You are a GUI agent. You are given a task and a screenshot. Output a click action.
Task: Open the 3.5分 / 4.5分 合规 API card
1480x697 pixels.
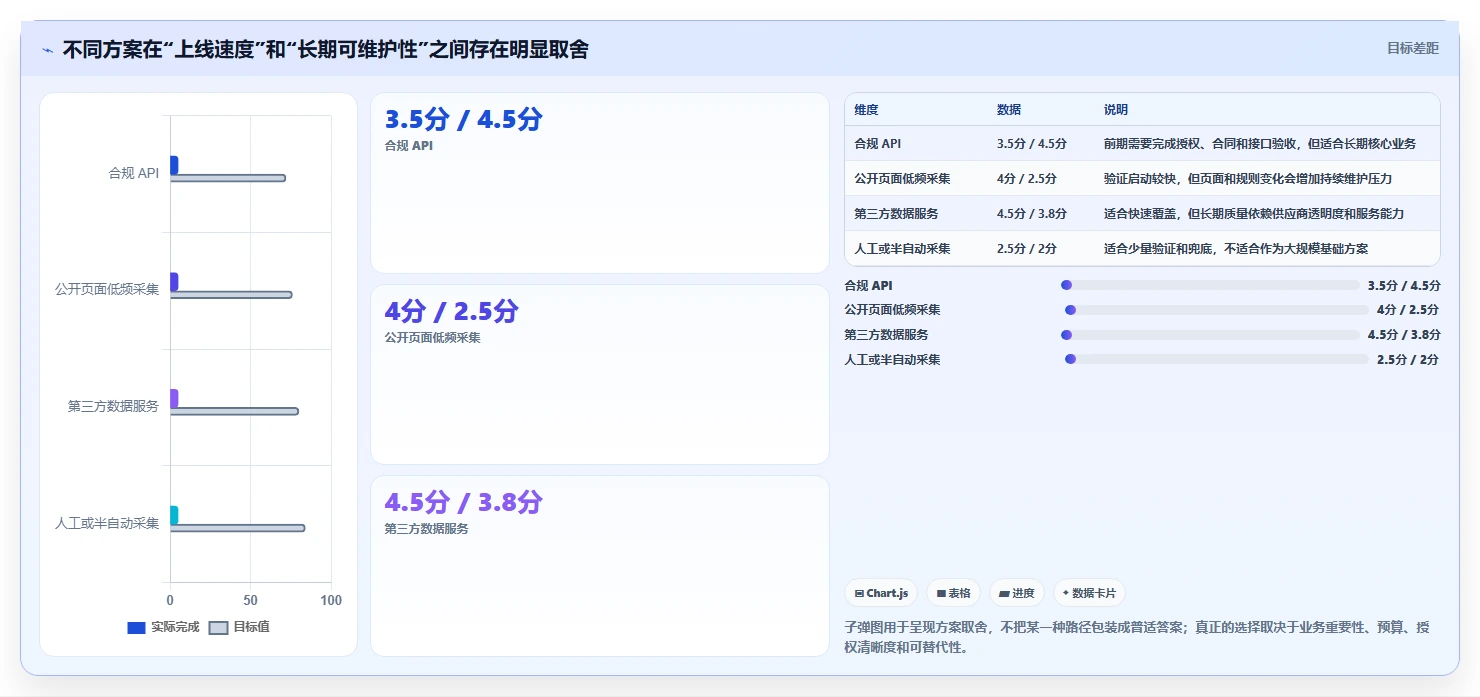point(600,183)
